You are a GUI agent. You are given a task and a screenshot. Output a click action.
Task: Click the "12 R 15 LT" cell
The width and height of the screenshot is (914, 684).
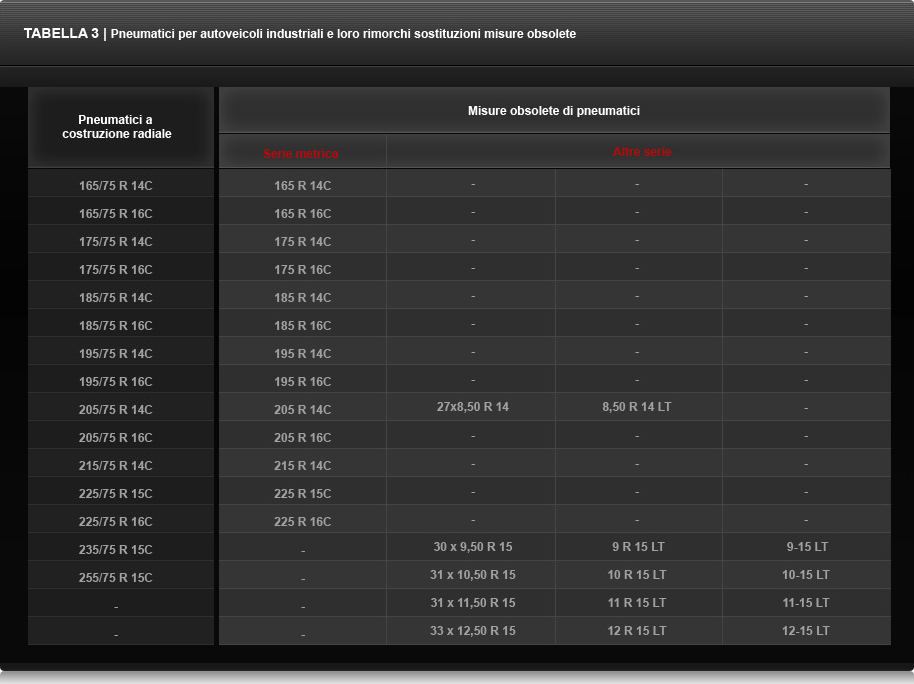(x=637, y=630)
